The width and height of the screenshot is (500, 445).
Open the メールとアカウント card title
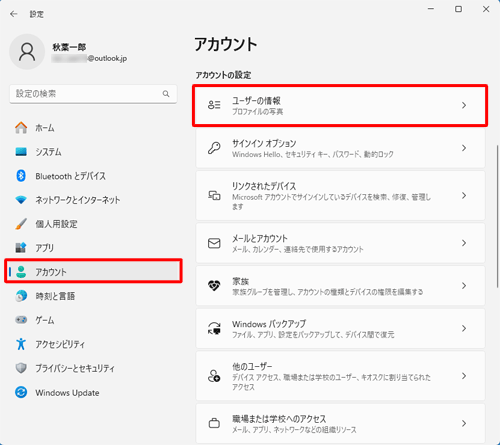[260, 239]
